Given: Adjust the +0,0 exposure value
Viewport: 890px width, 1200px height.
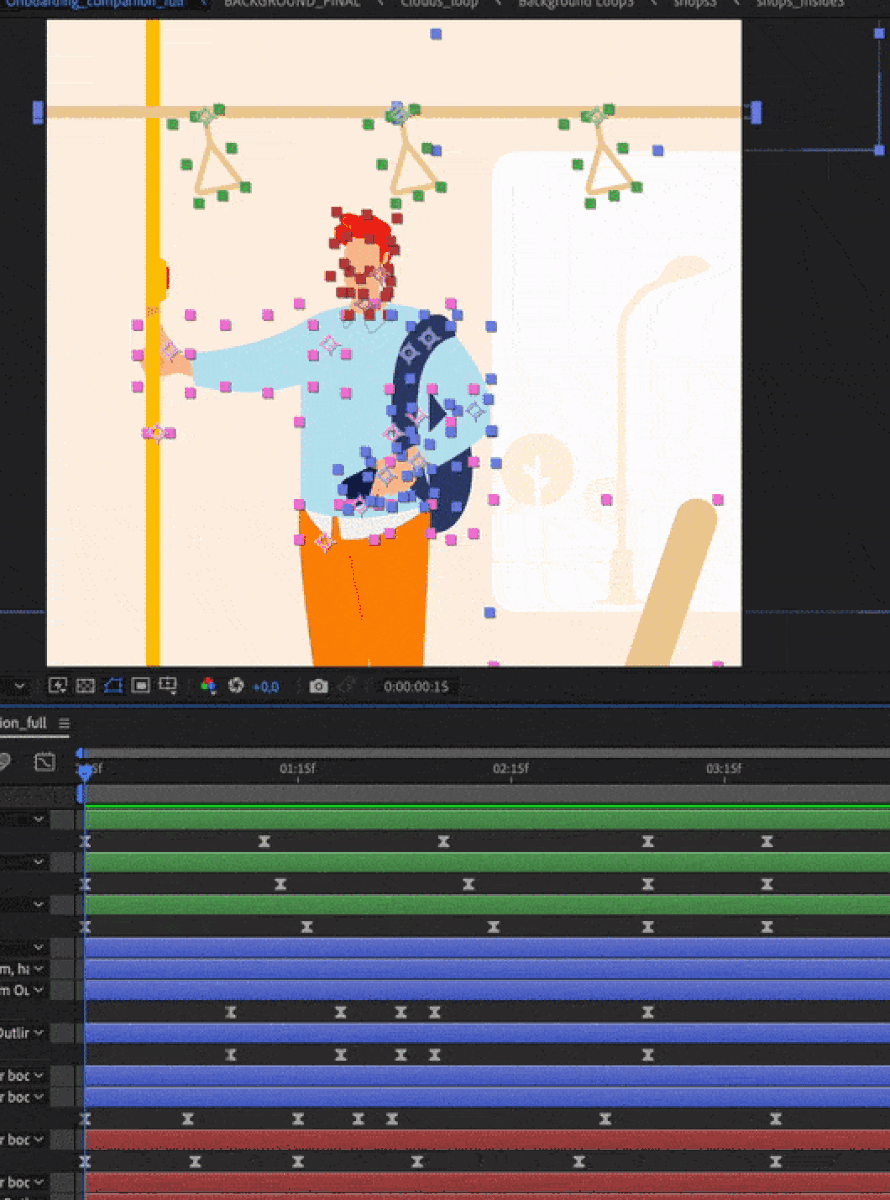Looking at the screenshot, I should 266,687.
